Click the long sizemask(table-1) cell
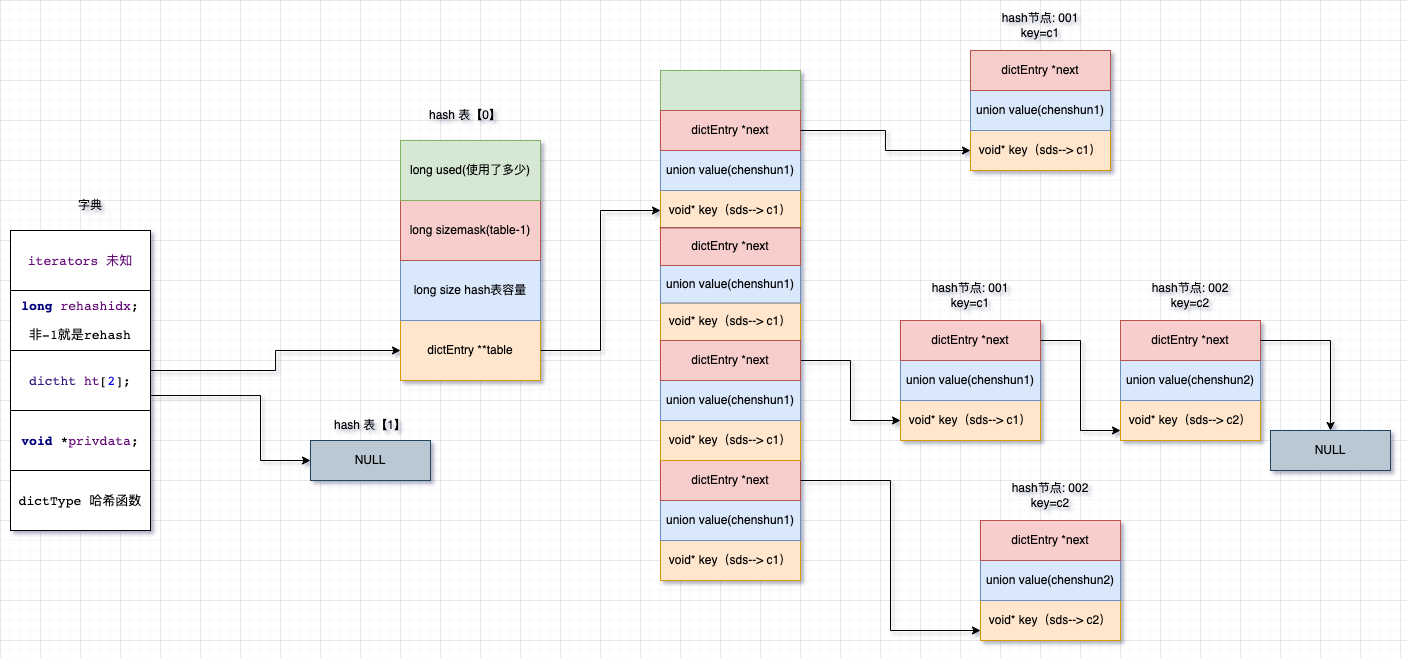Viewport: 1407px width, 658px height. [x=470, y=230]
